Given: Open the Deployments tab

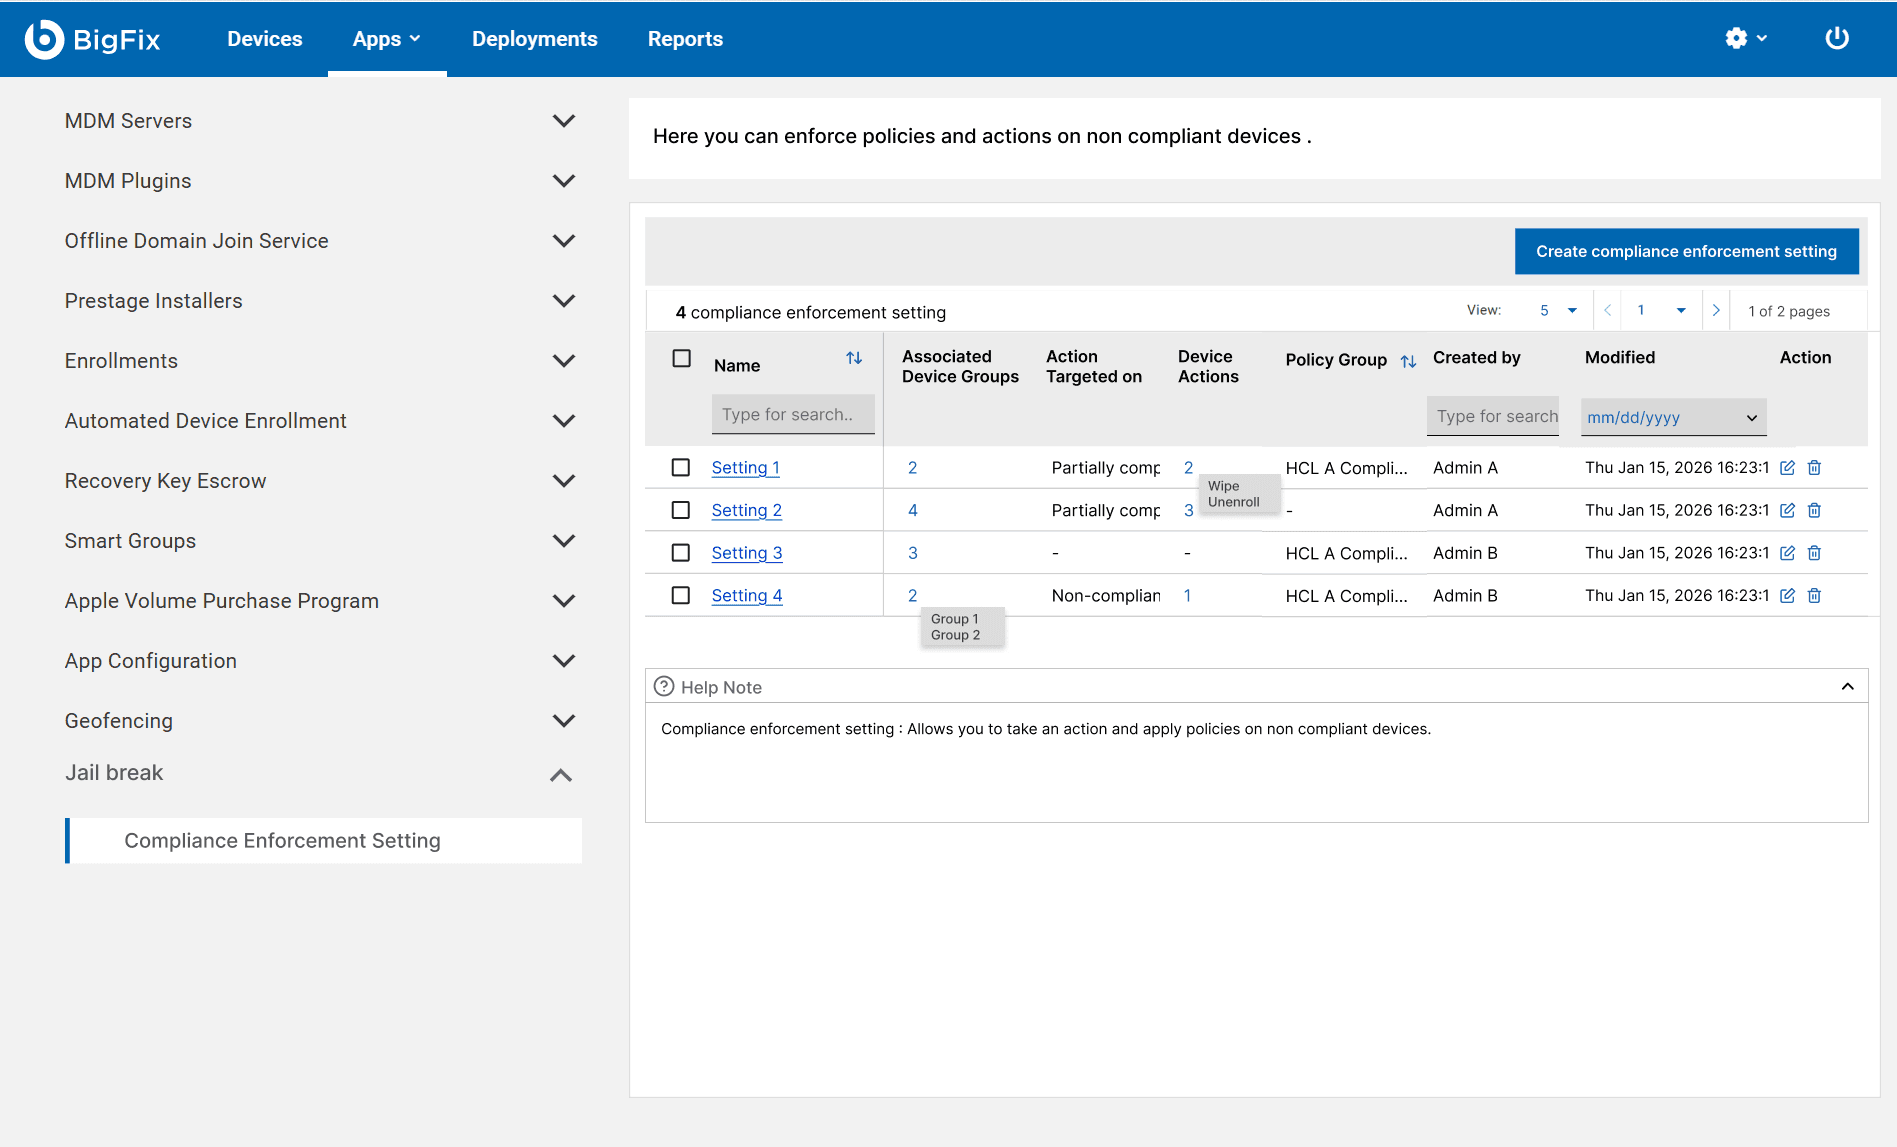Looking at the screenshot, I should coord(535,39).
